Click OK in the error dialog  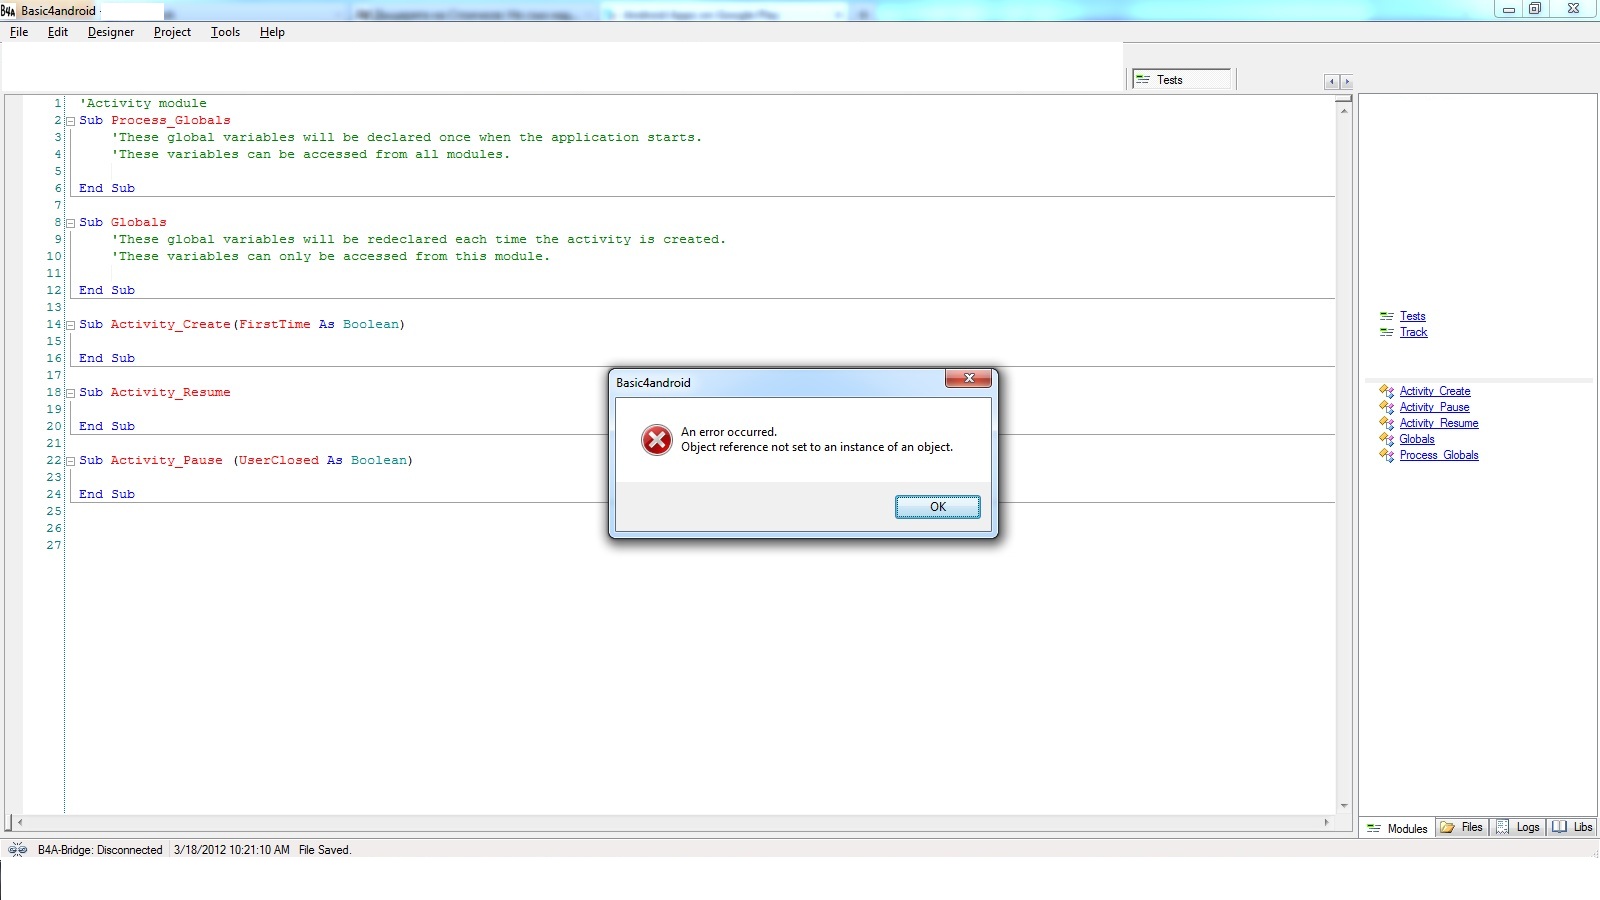point(937,507)
